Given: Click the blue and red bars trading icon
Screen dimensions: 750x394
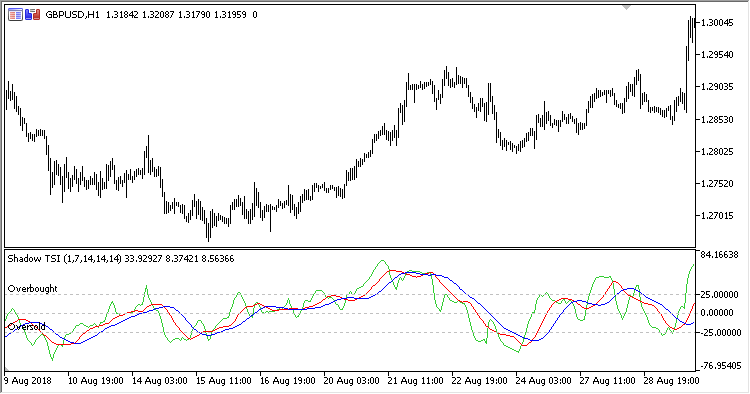Looking at the screenshot, I should pyautogui.click(x=33, y=15).
